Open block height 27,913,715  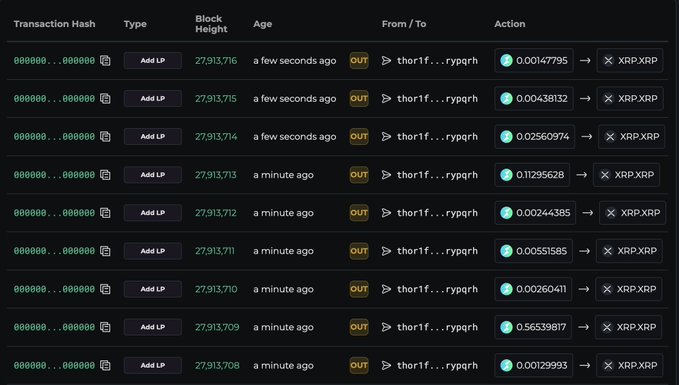(x=216, y=99)
